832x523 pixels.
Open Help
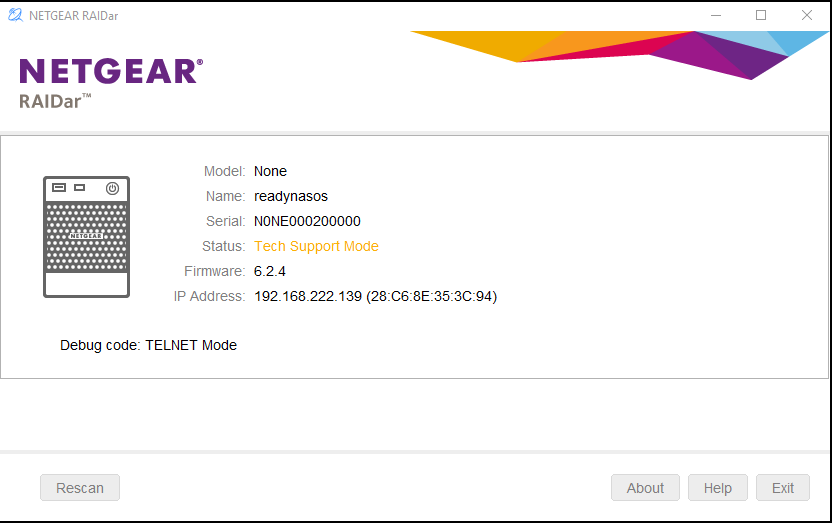(718, 487)
